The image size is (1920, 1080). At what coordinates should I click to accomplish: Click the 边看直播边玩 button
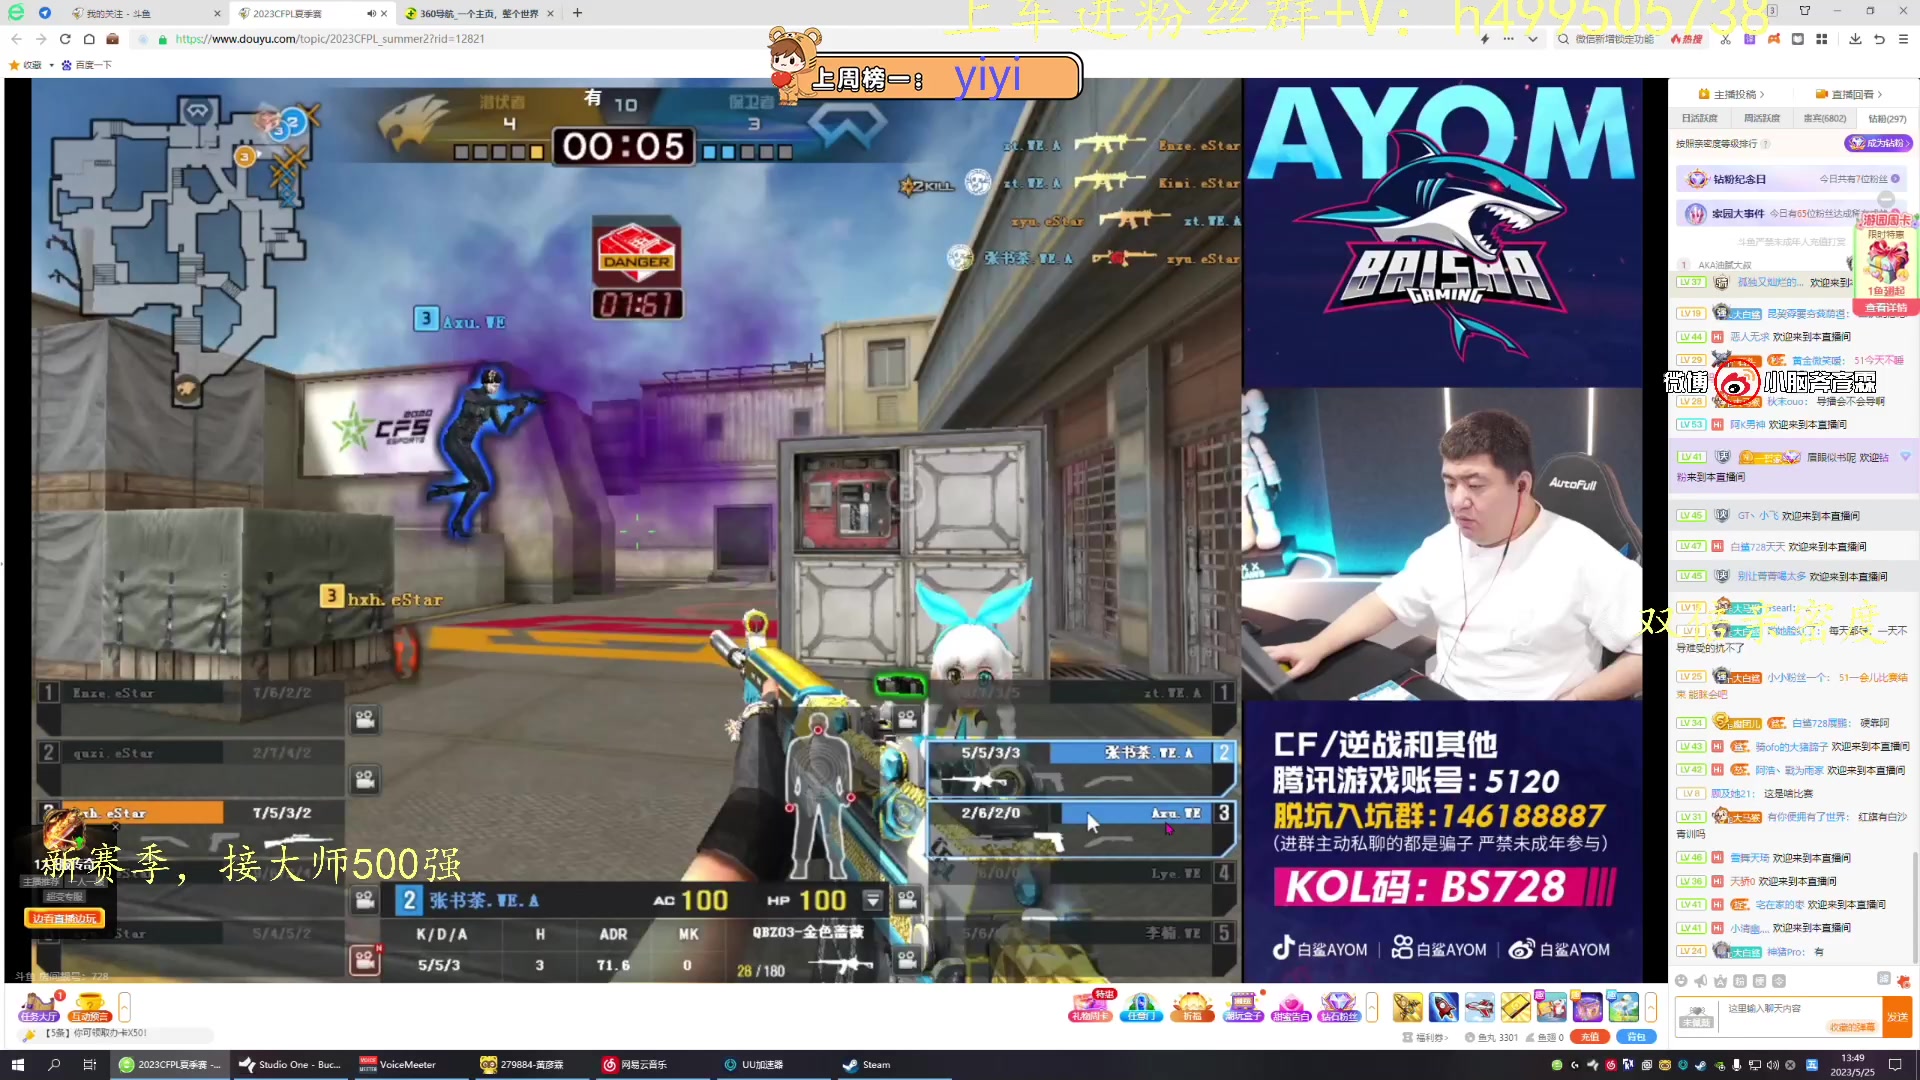pyautogui.click(x=64, y=919)
